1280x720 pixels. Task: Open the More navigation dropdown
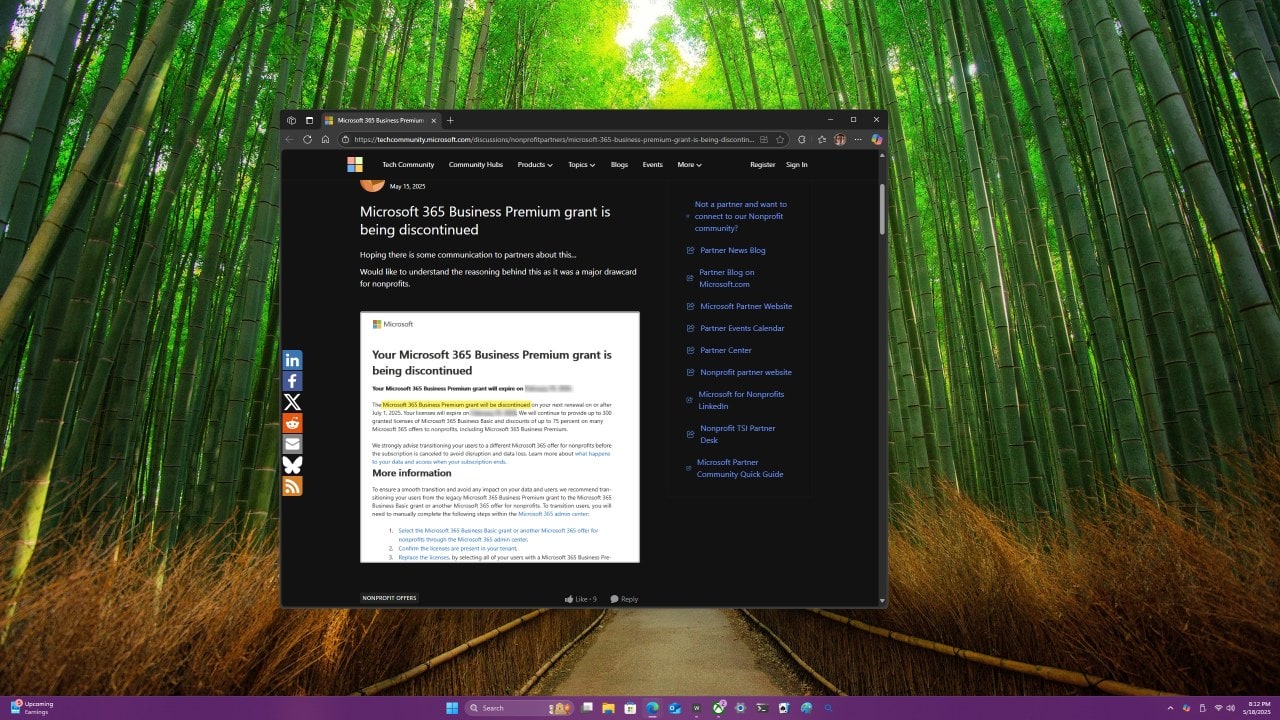(688, 164)
